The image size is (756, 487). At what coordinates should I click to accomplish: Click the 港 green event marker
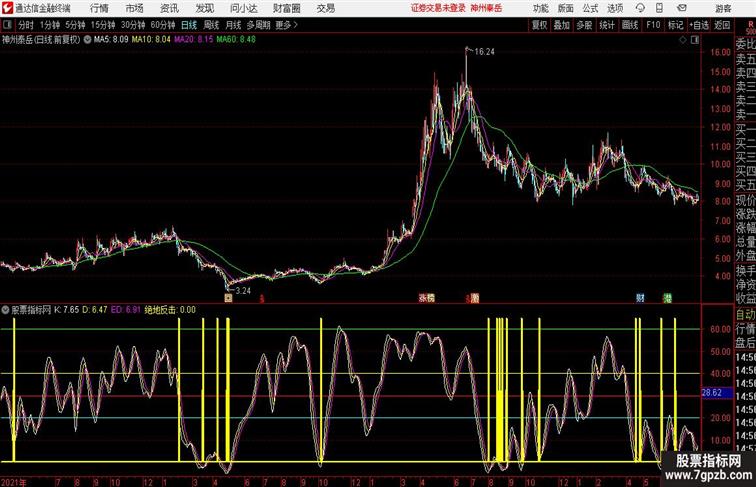click(x=667, y=298)
